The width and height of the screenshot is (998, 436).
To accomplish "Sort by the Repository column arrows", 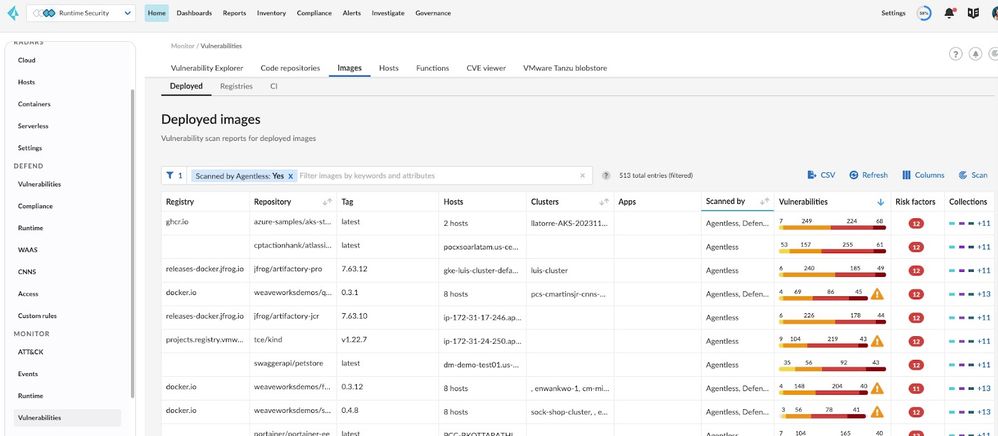I will click(325, 202).
